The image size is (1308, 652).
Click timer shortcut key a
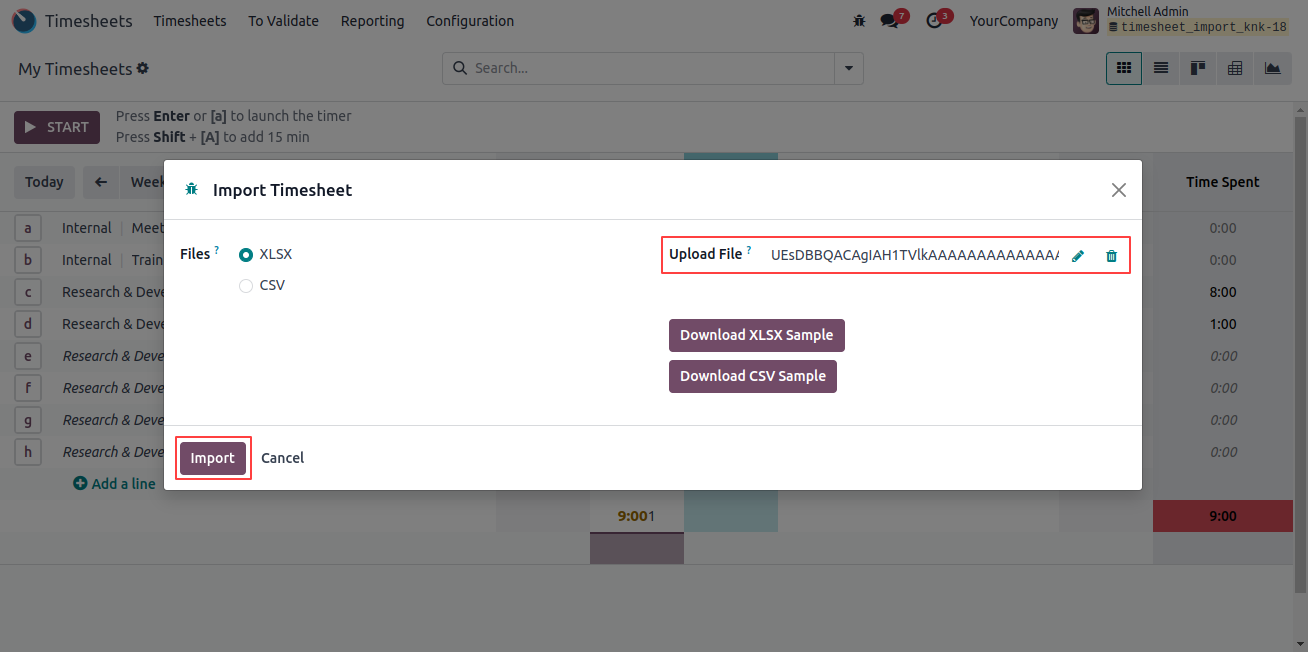pyautogui.click(x=27, y=228)
